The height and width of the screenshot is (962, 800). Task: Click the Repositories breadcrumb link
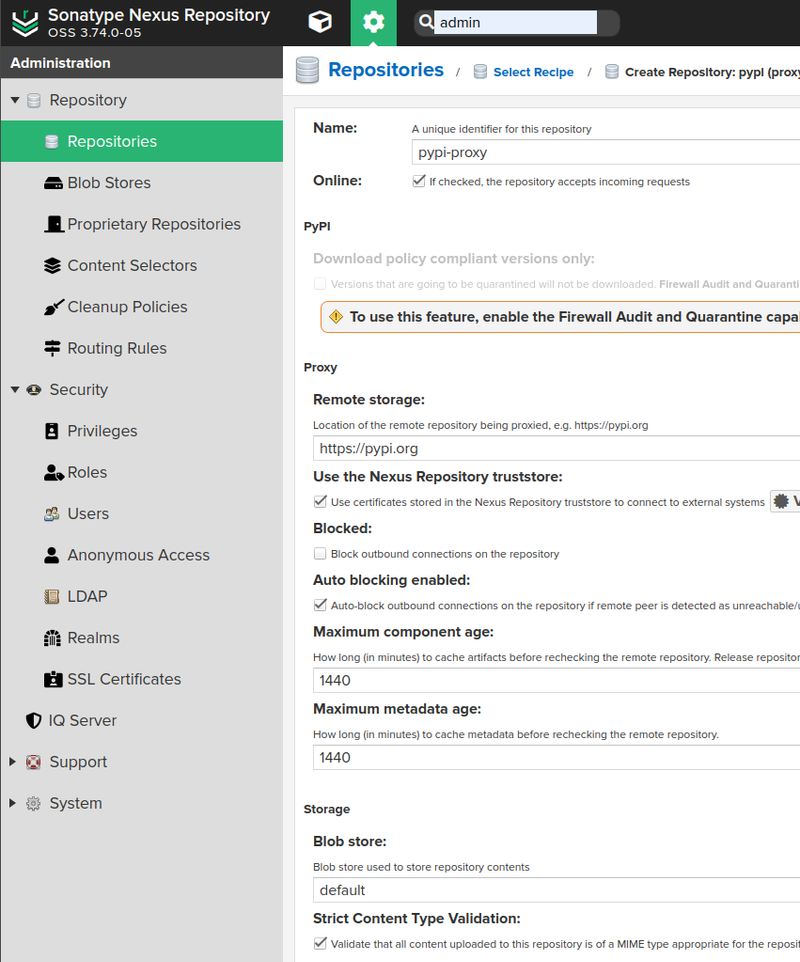coord(386,70)
